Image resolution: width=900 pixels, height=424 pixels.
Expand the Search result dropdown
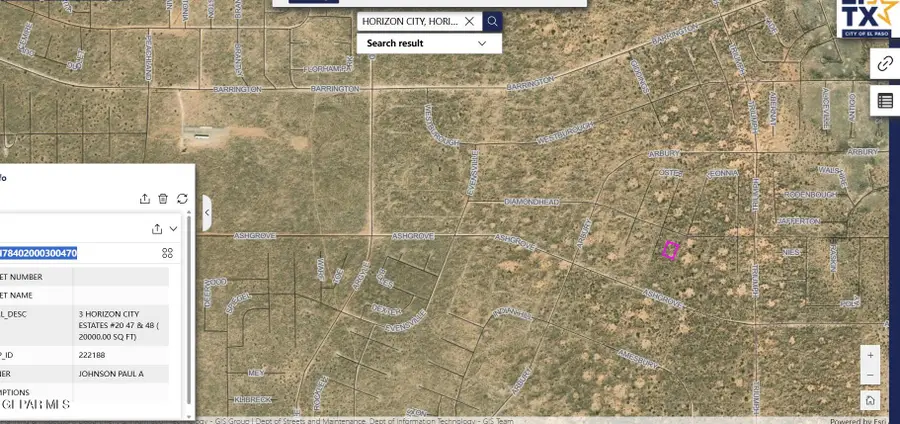click(482, 43)
